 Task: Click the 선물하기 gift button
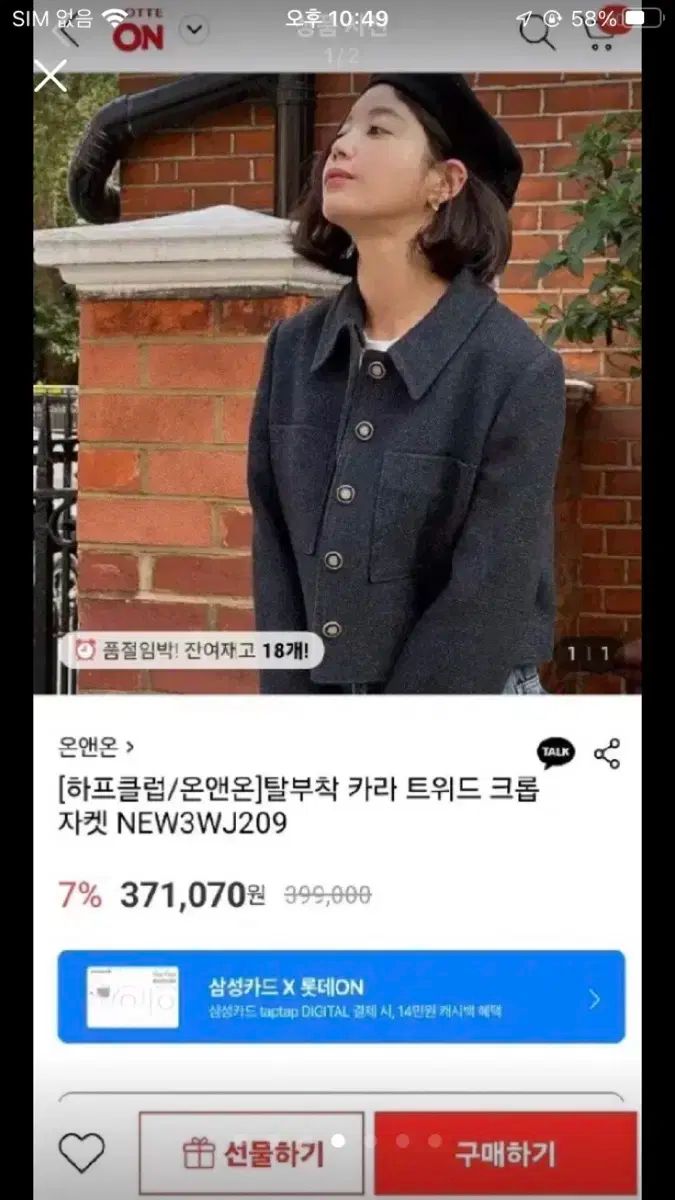tap(251, 1153)
